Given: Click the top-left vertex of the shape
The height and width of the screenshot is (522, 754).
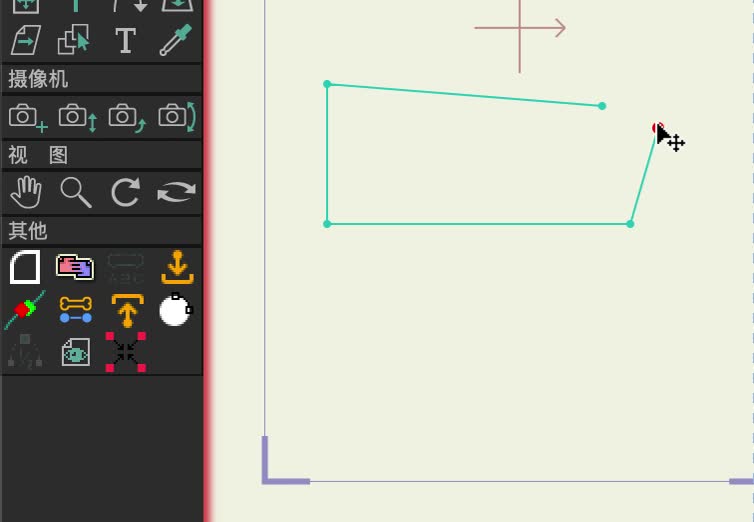Looking at the screenshot, I should pos(327,84).
